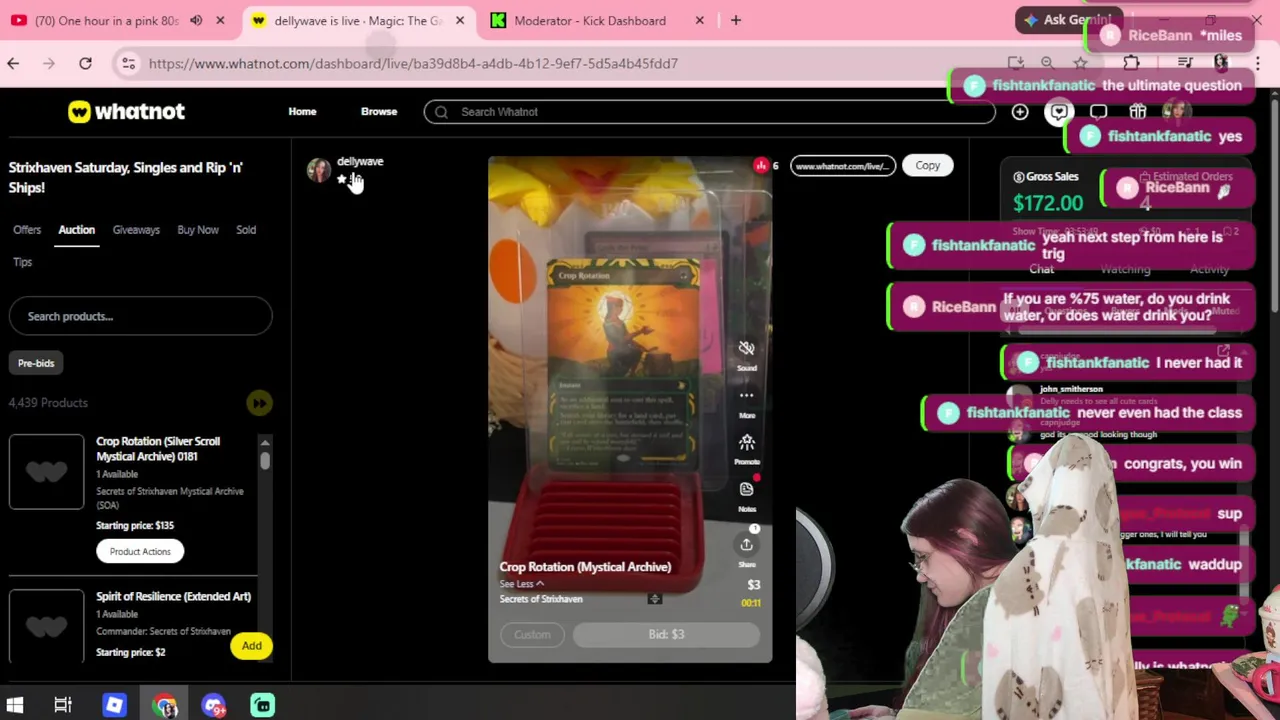This screenshot has width=1280, height=720.
Task: Click the whatnot.com/live URL field
Action: point(842,166)
